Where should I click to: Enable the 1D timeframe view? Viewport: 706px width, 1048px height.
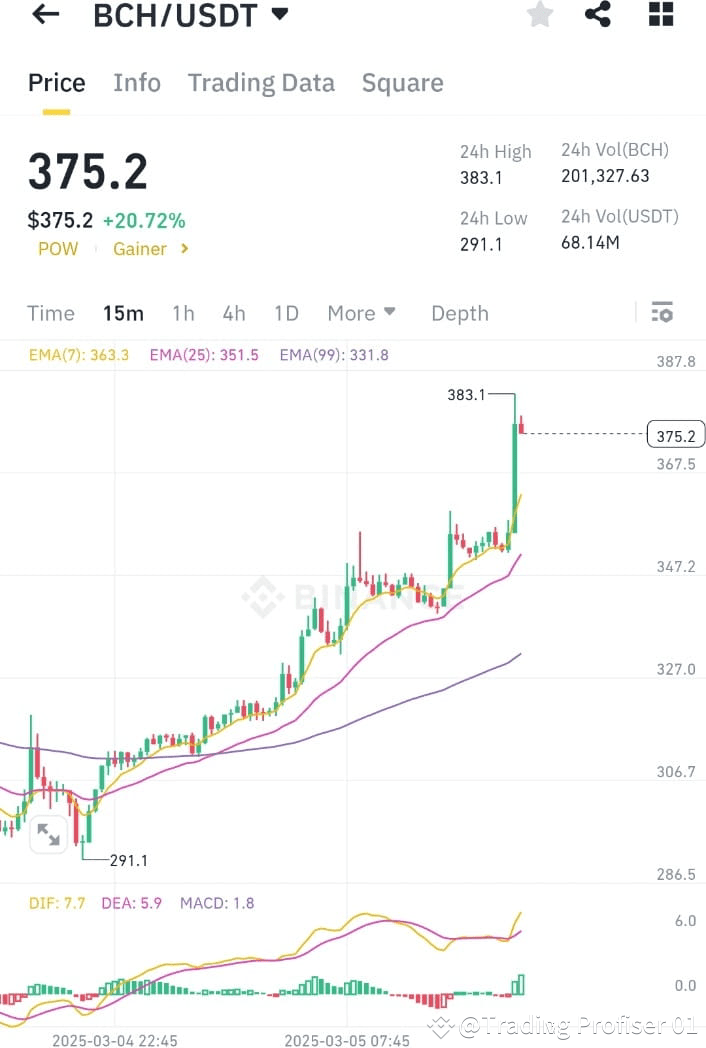click(x=286, y=312)
